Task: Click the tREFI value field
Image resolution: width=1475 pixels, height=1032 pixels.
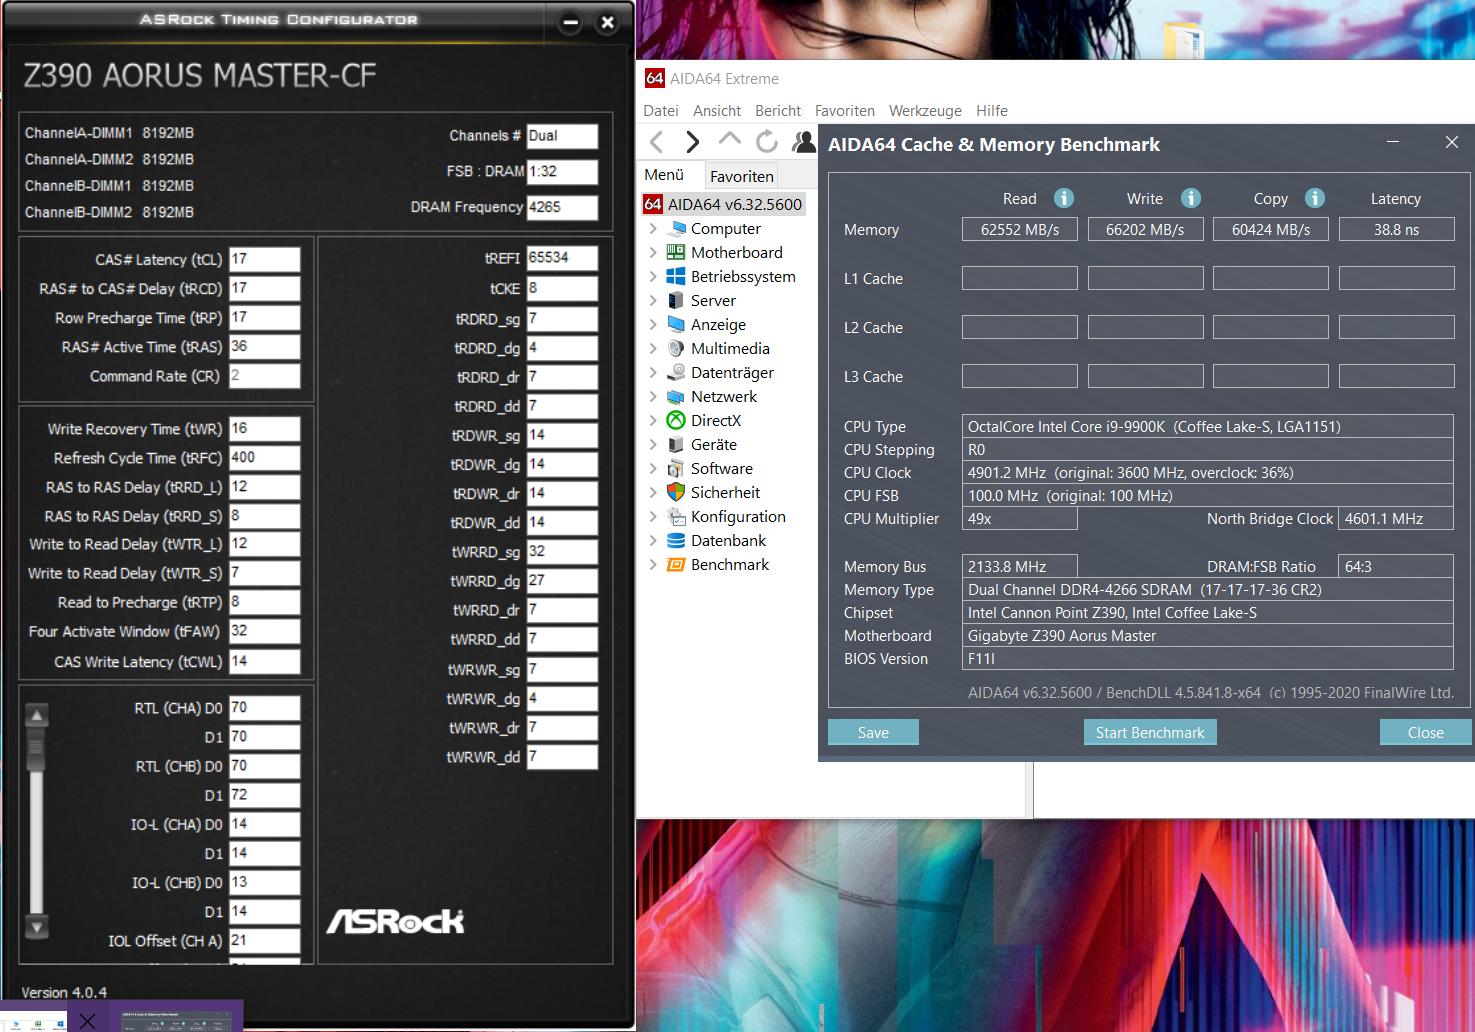Action: (x=563, y=258)
